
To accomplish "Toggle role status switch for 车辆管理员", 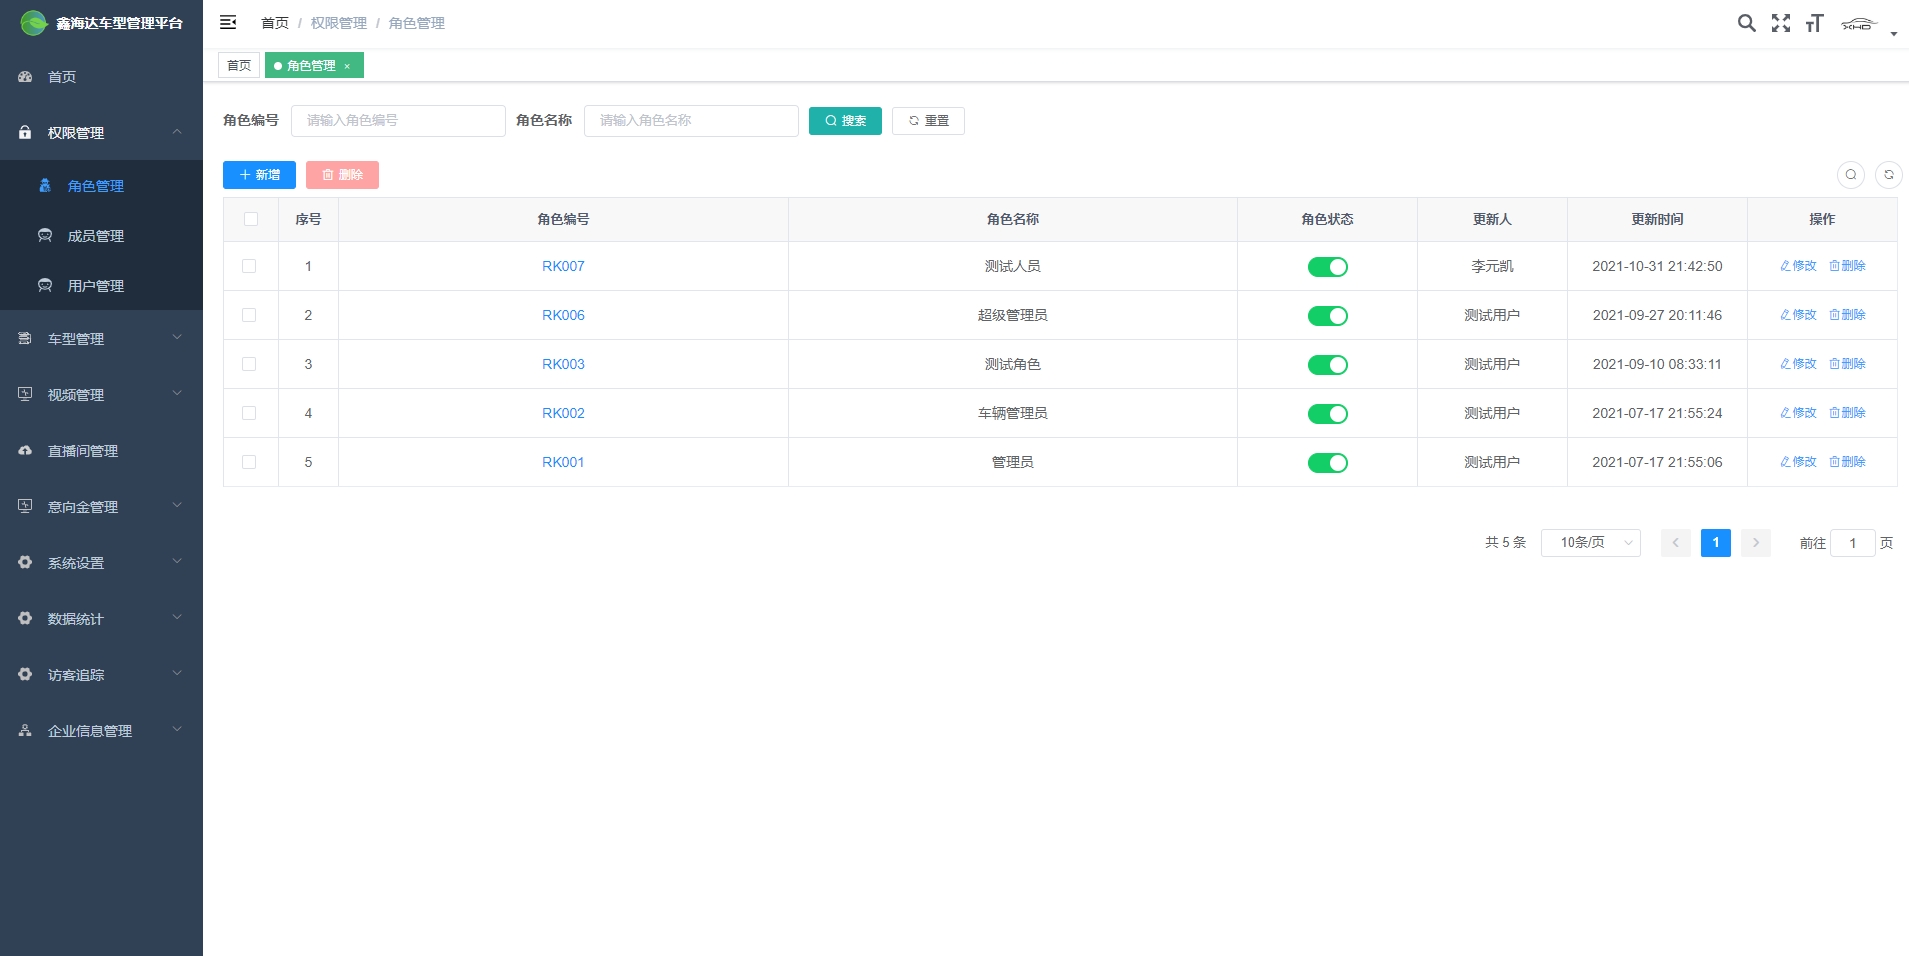I will [x=1327, y=414].
